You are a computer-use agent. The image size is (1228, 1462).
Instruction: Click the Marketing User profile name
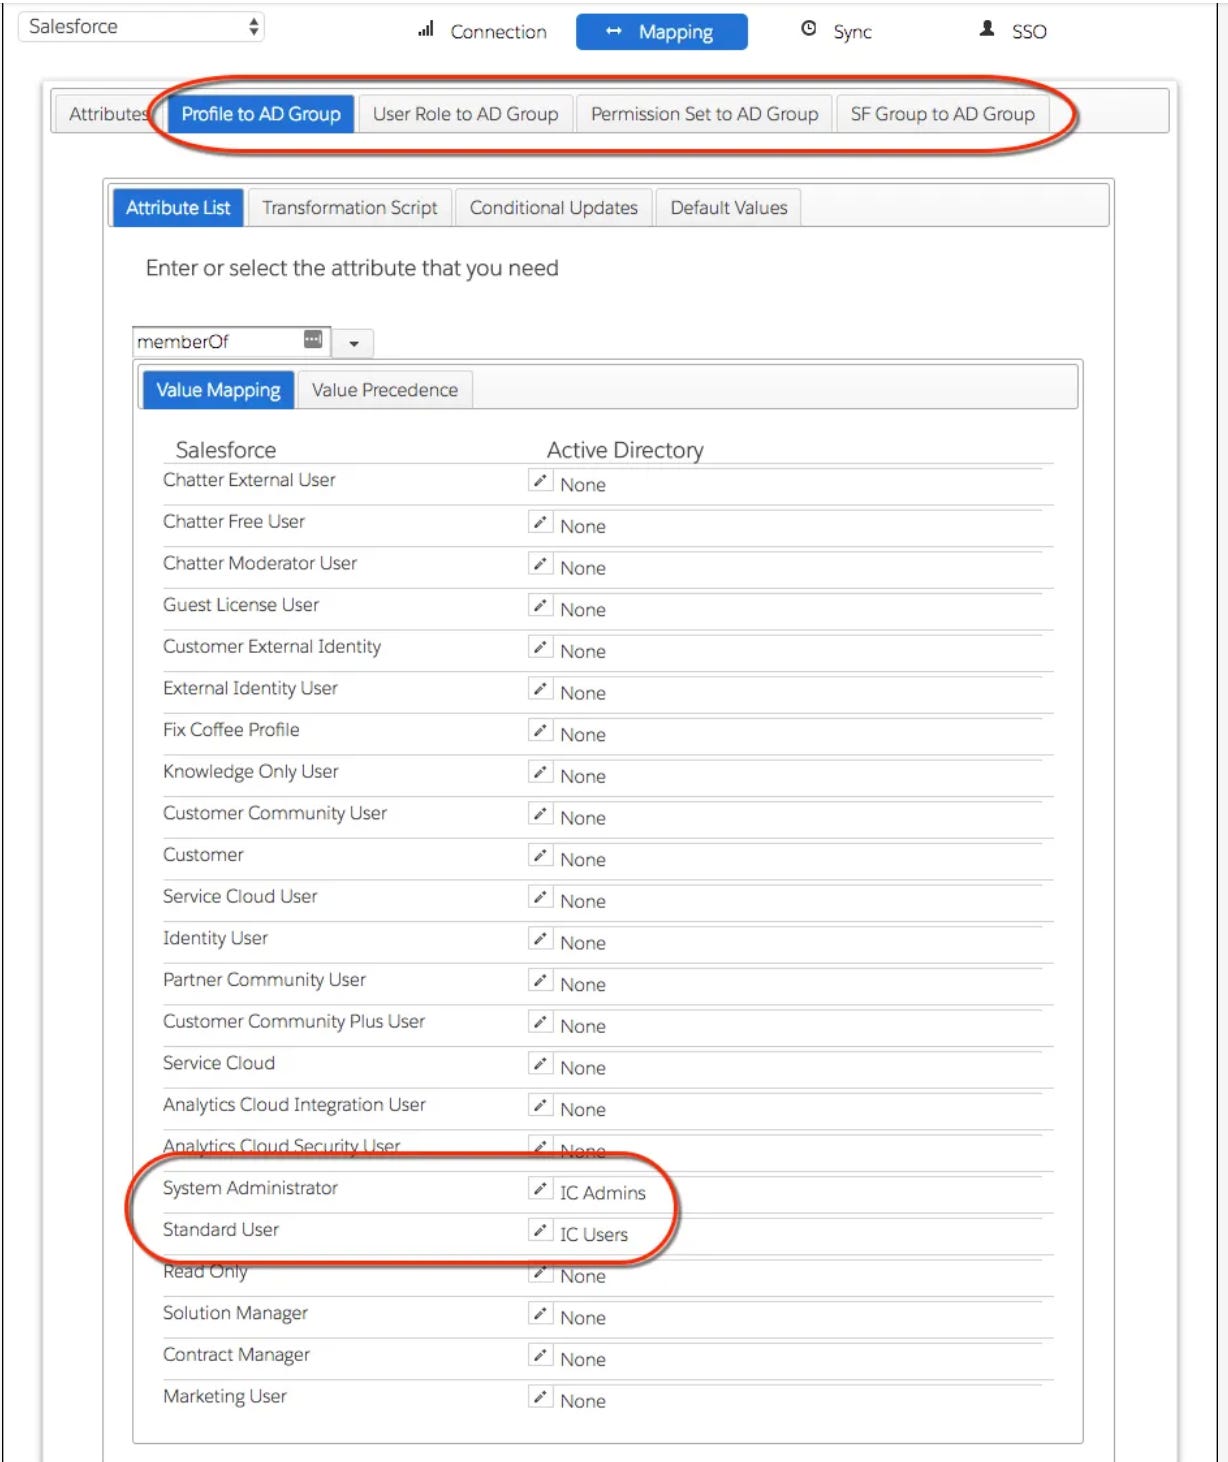click(x=225, y=1396)
